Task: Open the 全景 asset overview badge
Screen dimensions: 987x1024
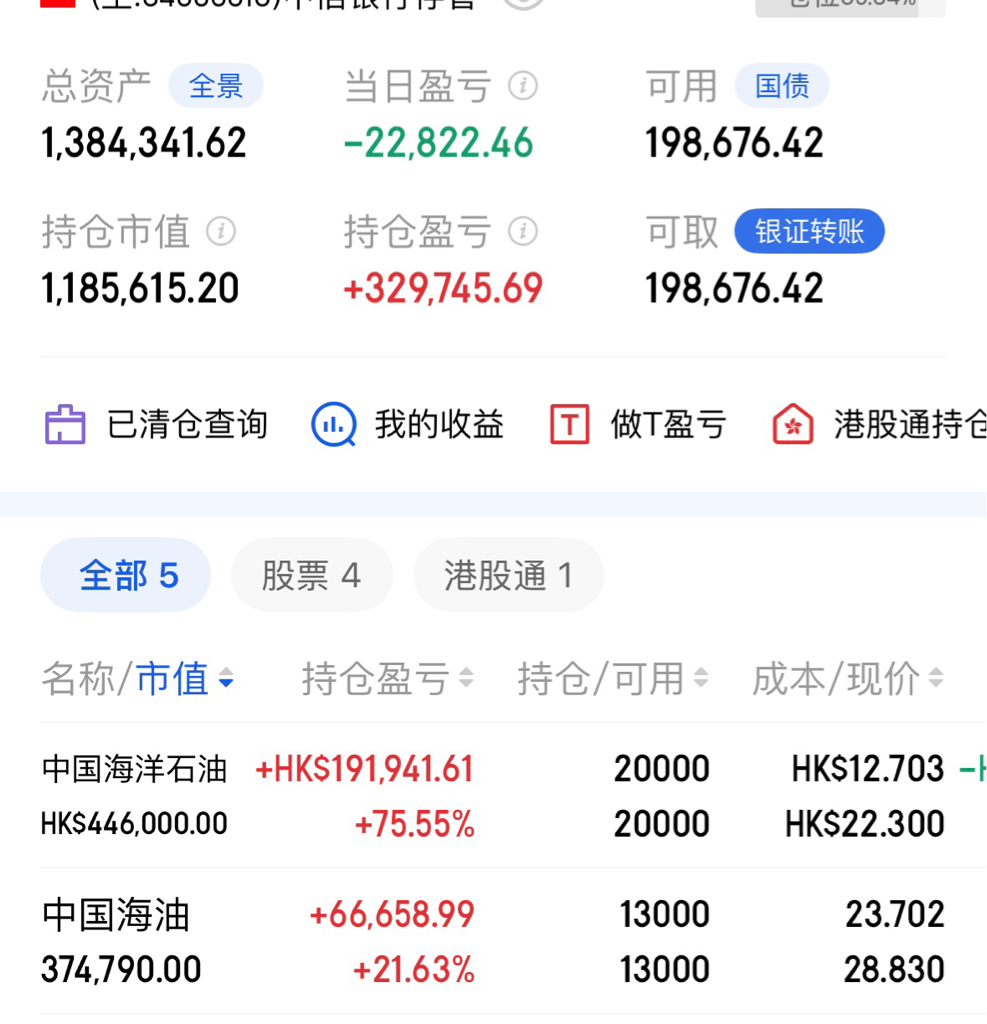Action: pos(216,86)
